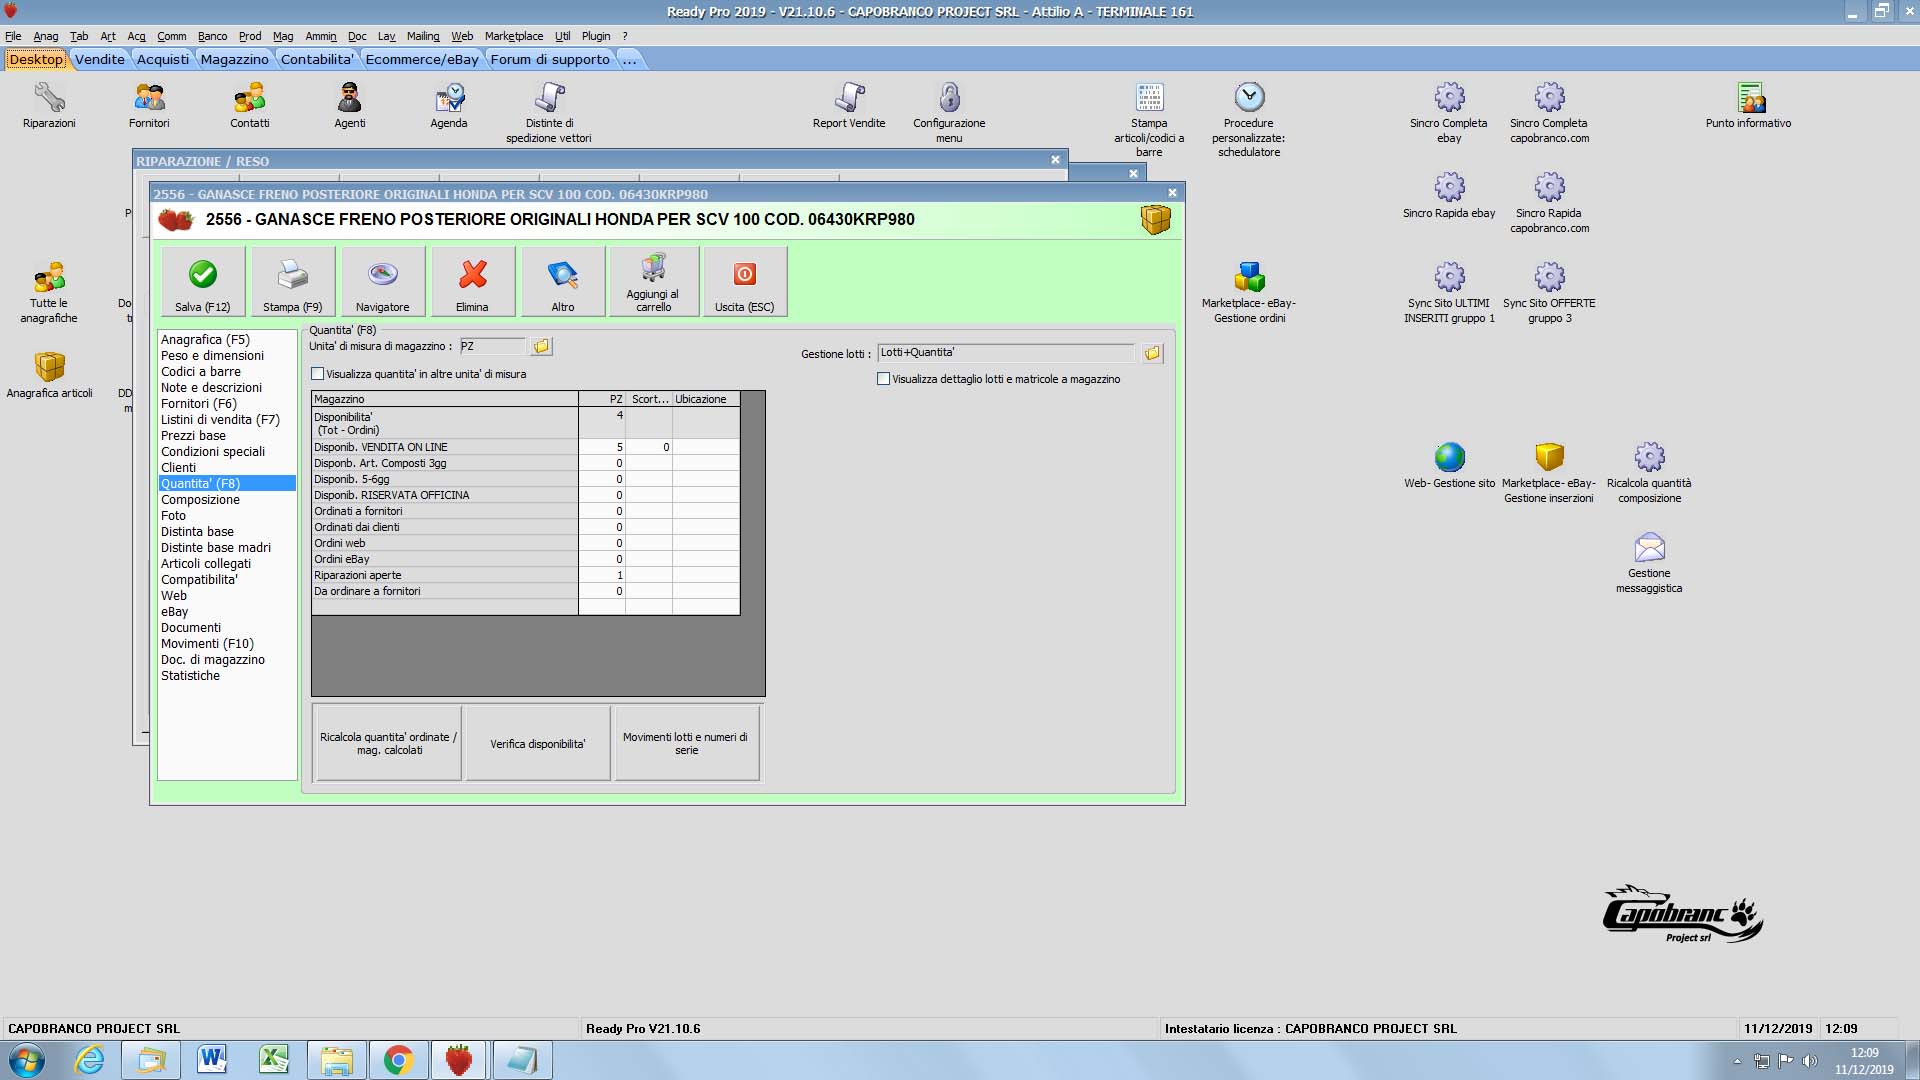Screen dimensions: 1920x1080
Task: Click Verifica disponibilita' button
Action: [538, 743]
